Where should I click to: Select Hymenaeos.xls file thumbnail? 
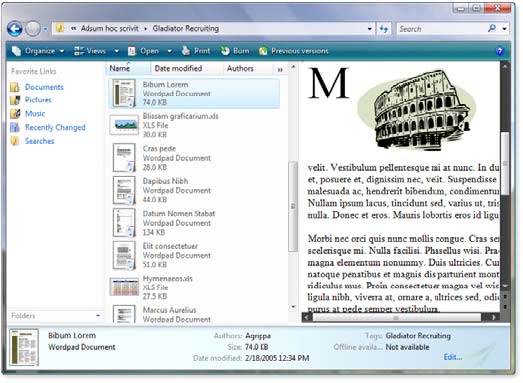[x=124, y=287]
